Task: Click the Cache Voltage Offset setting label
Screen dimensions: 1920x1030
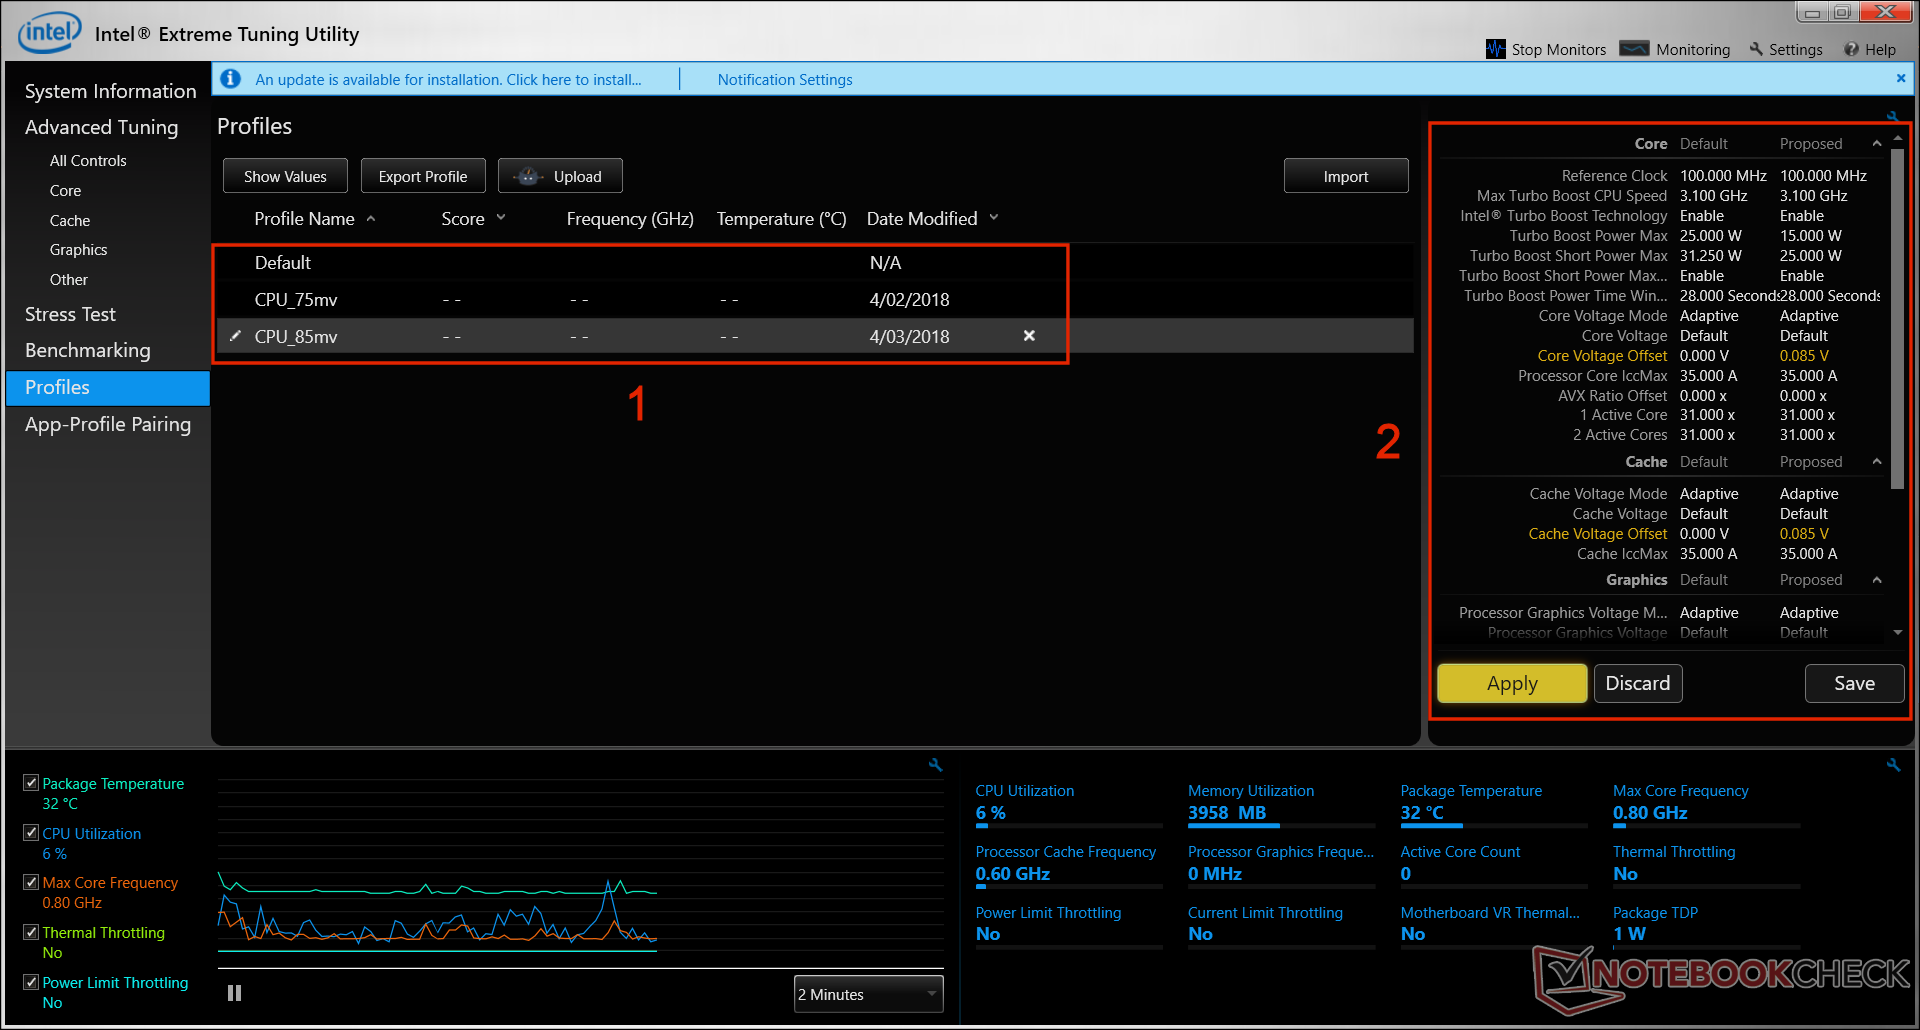Action: point(1598,534)
